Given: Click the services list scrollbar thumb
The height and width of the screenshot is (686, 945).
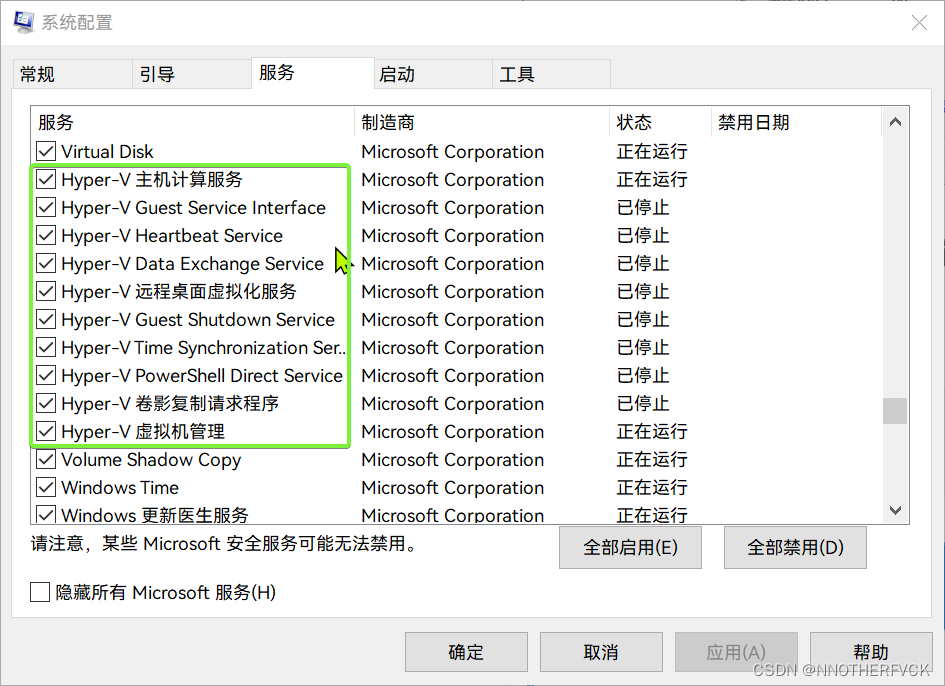Looking at the screenshot, I should pyautogui.click(x=896, y=411).
